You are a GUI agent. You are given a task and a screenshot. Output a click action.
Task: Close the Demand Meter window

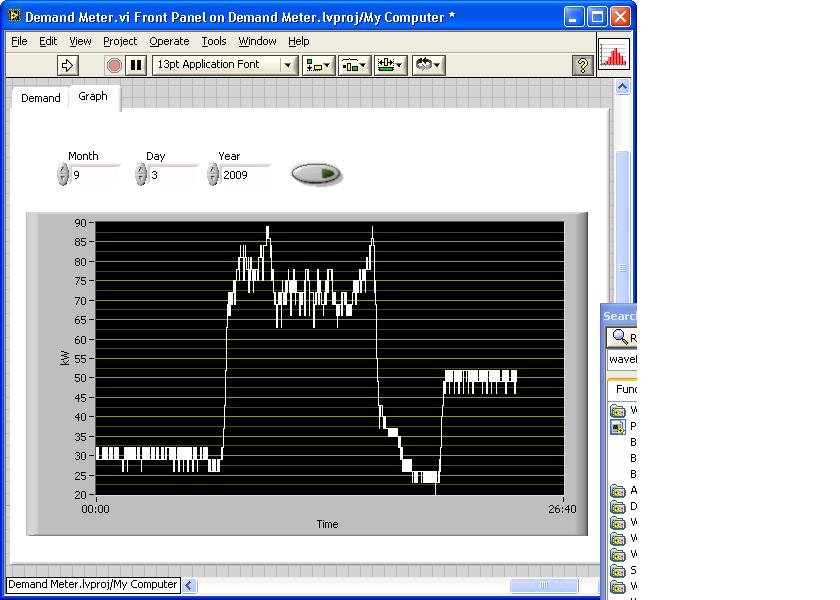[620, 17]
